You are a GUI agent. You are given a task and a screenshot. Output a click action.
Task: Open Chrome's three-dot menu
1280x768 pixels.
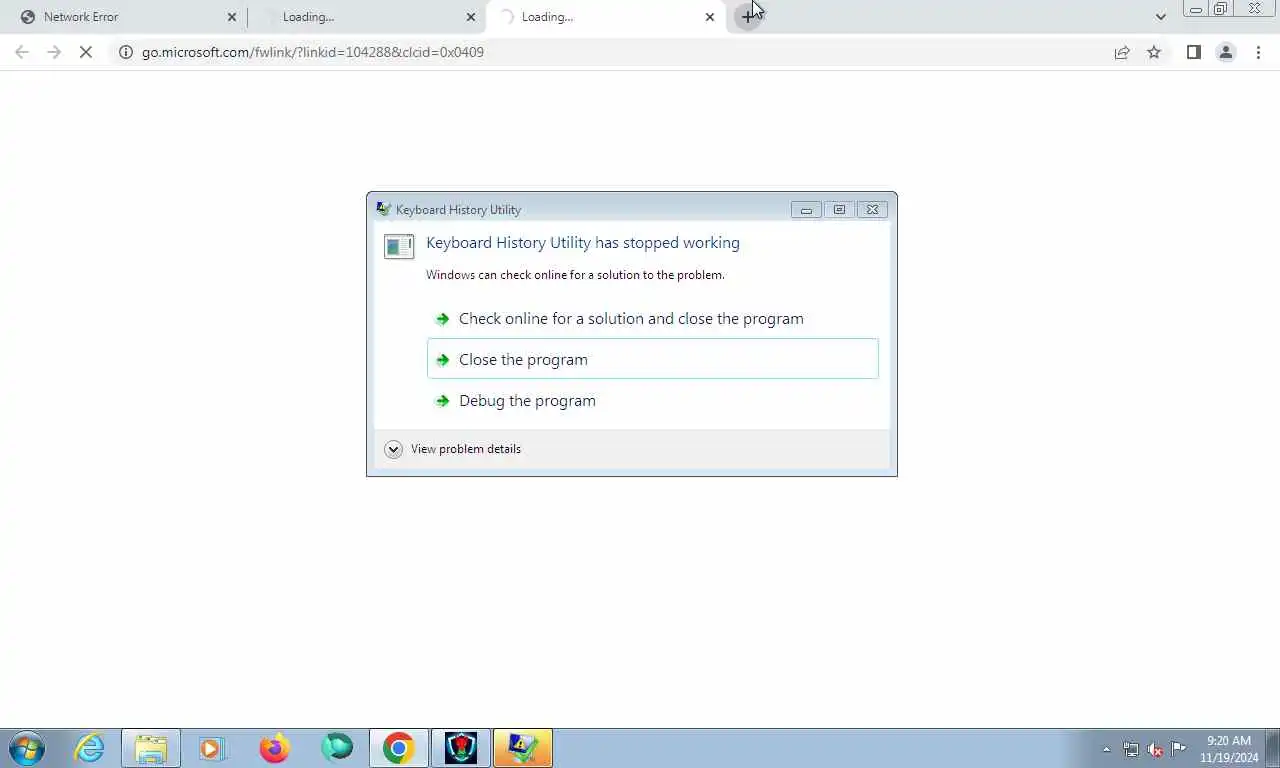[1258, 52]
